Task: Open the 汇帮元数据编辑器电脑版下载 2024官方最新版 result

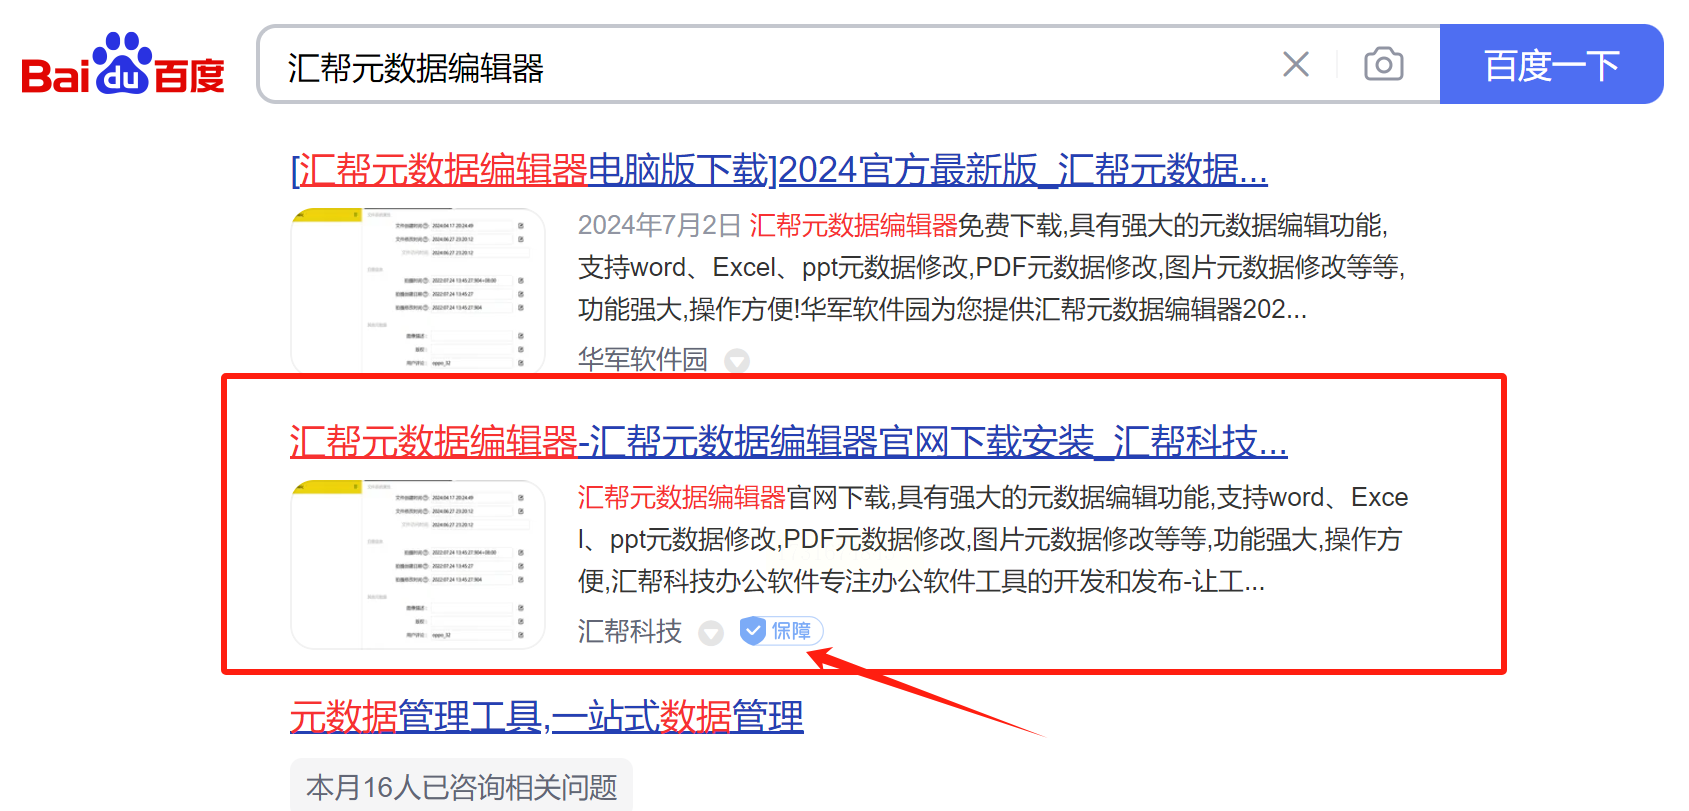Action: 779,170
